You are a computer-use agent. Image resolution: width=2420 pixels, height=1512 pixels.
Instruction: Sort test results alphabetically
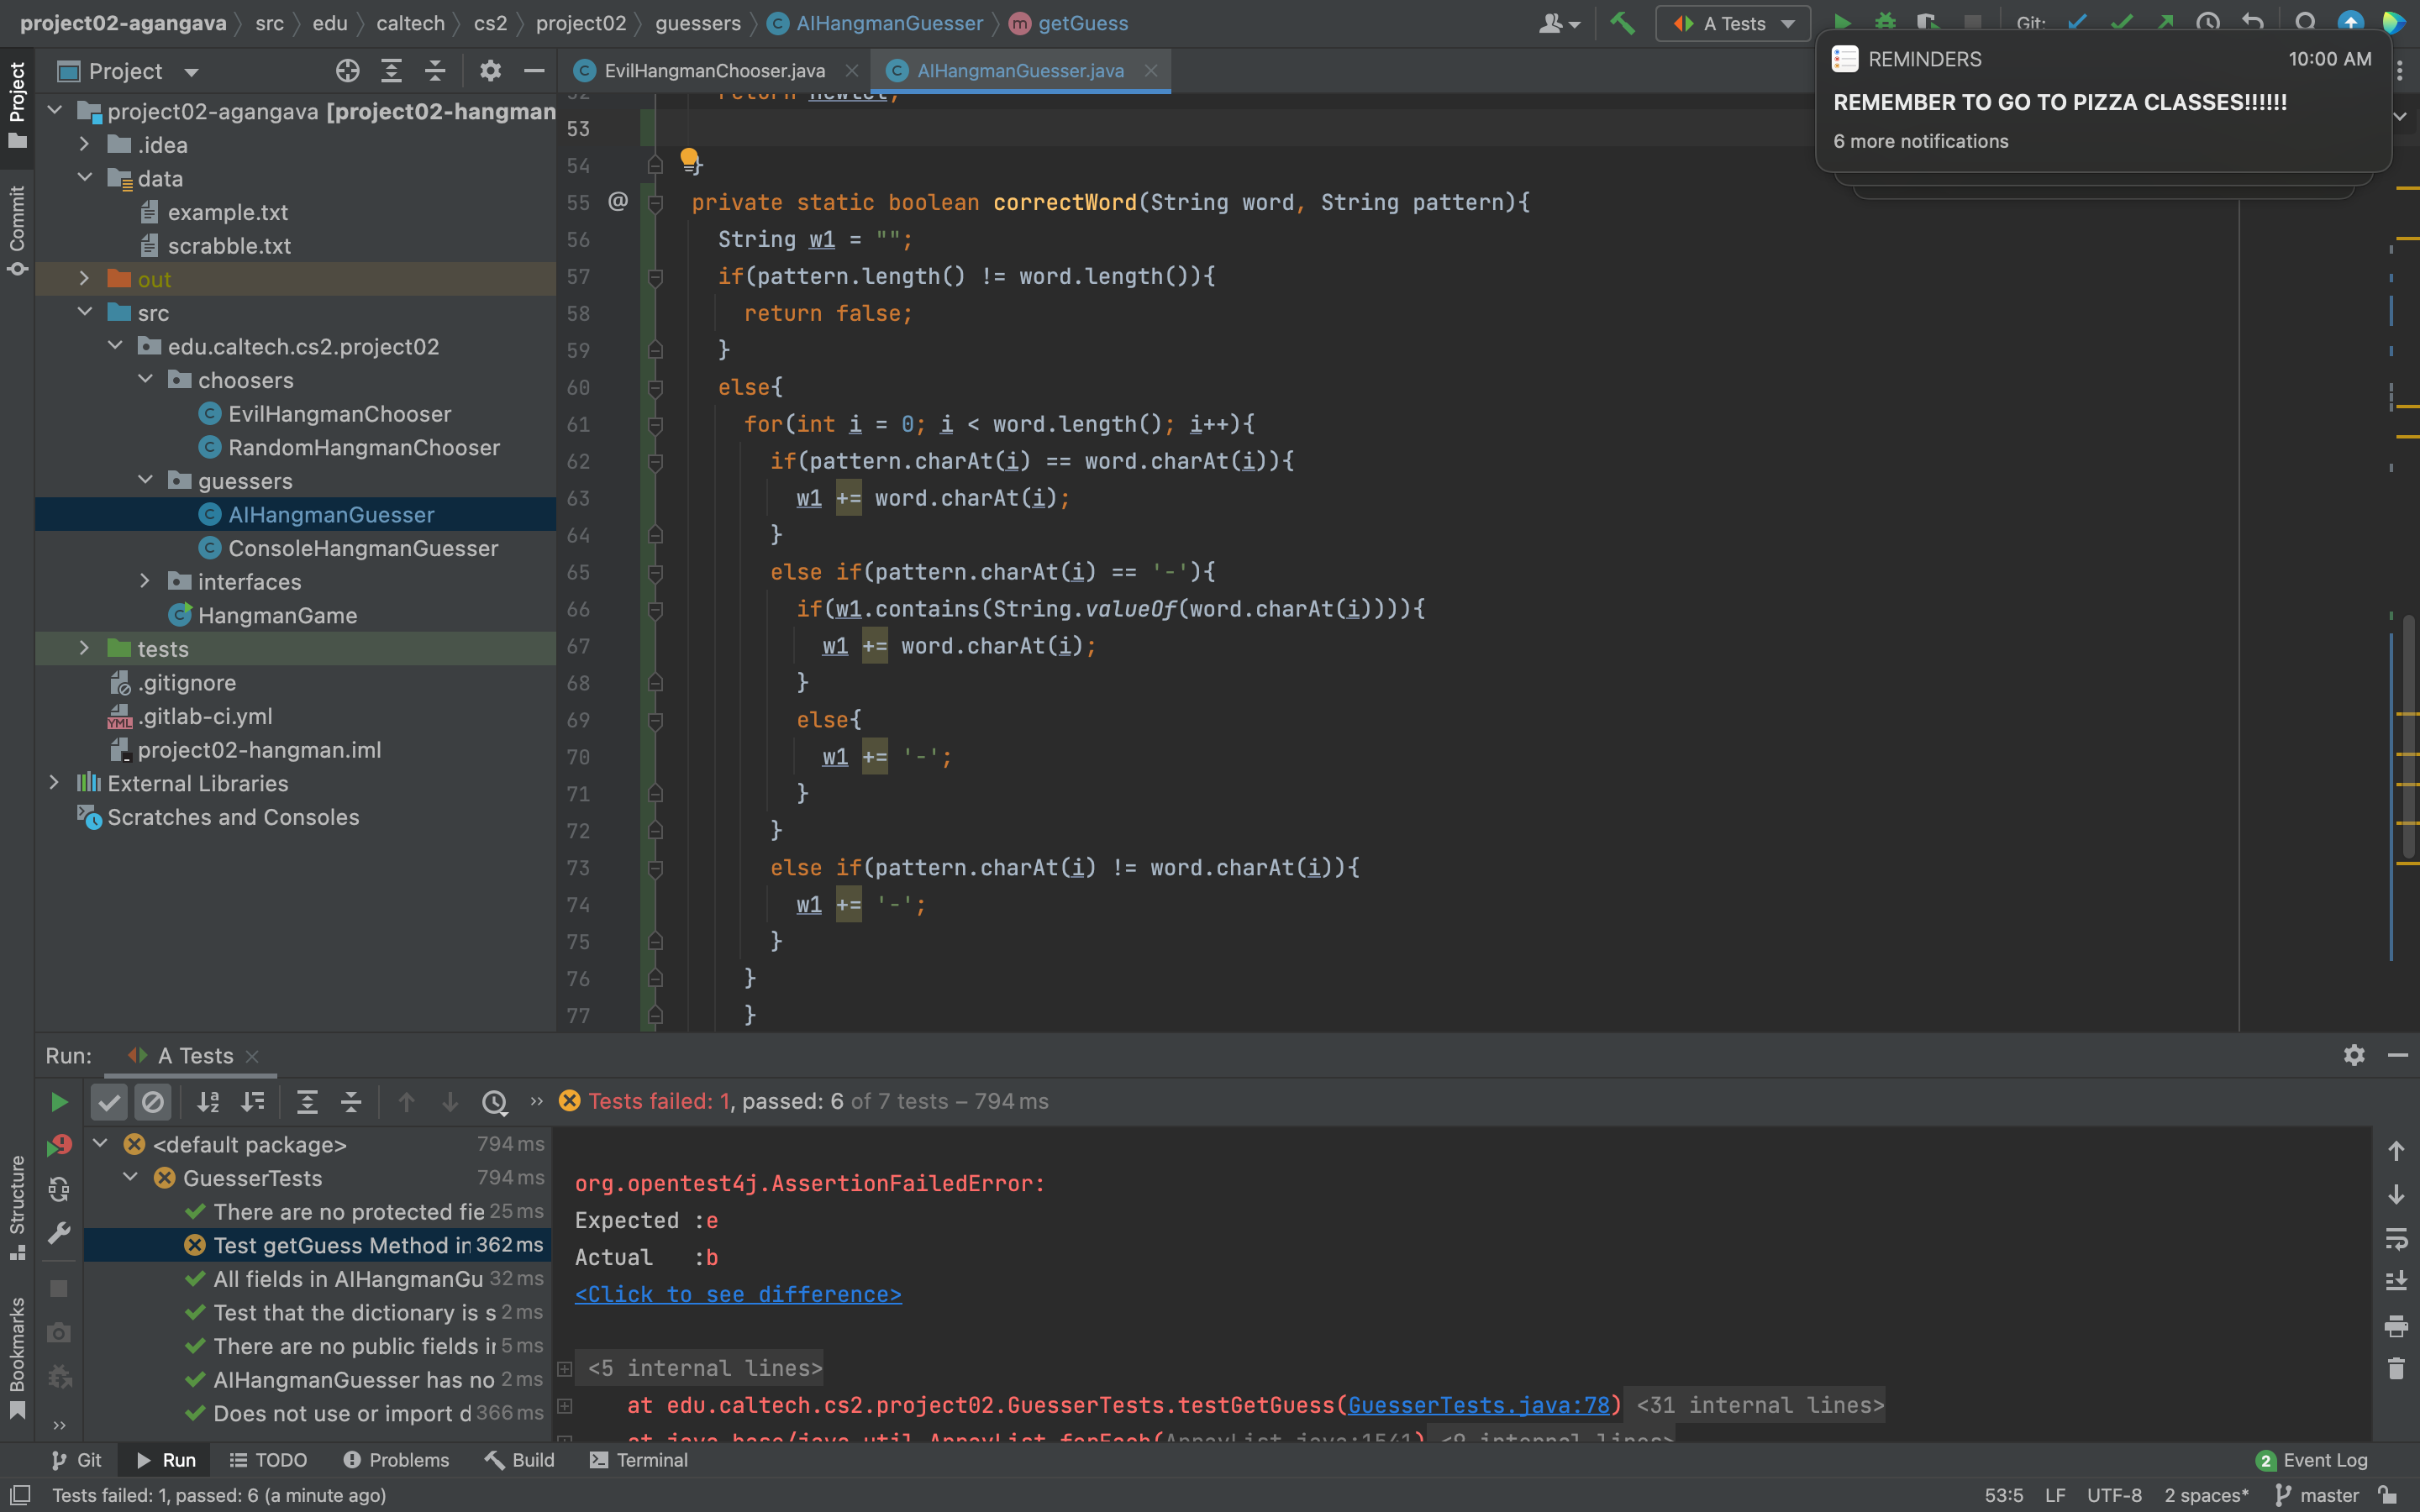(208, 1102)
